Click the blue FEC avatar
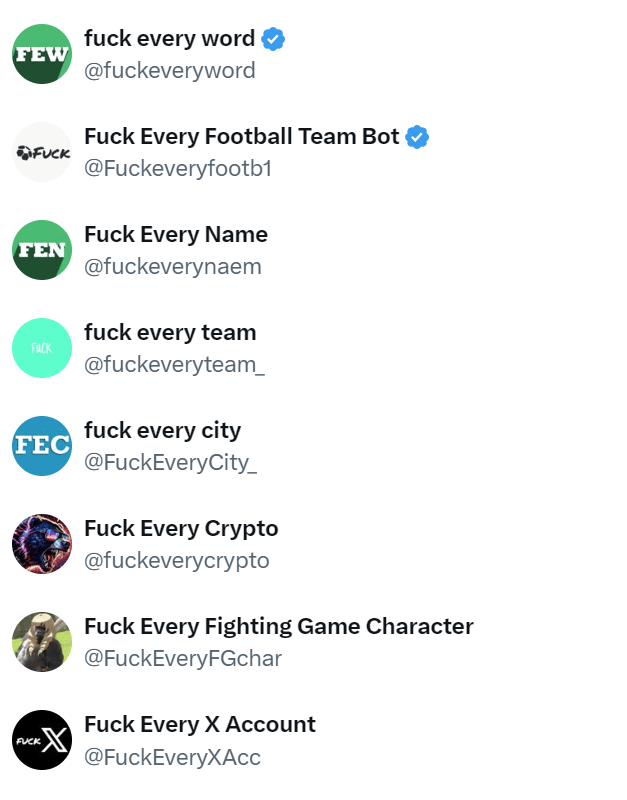 pos(42,446)
